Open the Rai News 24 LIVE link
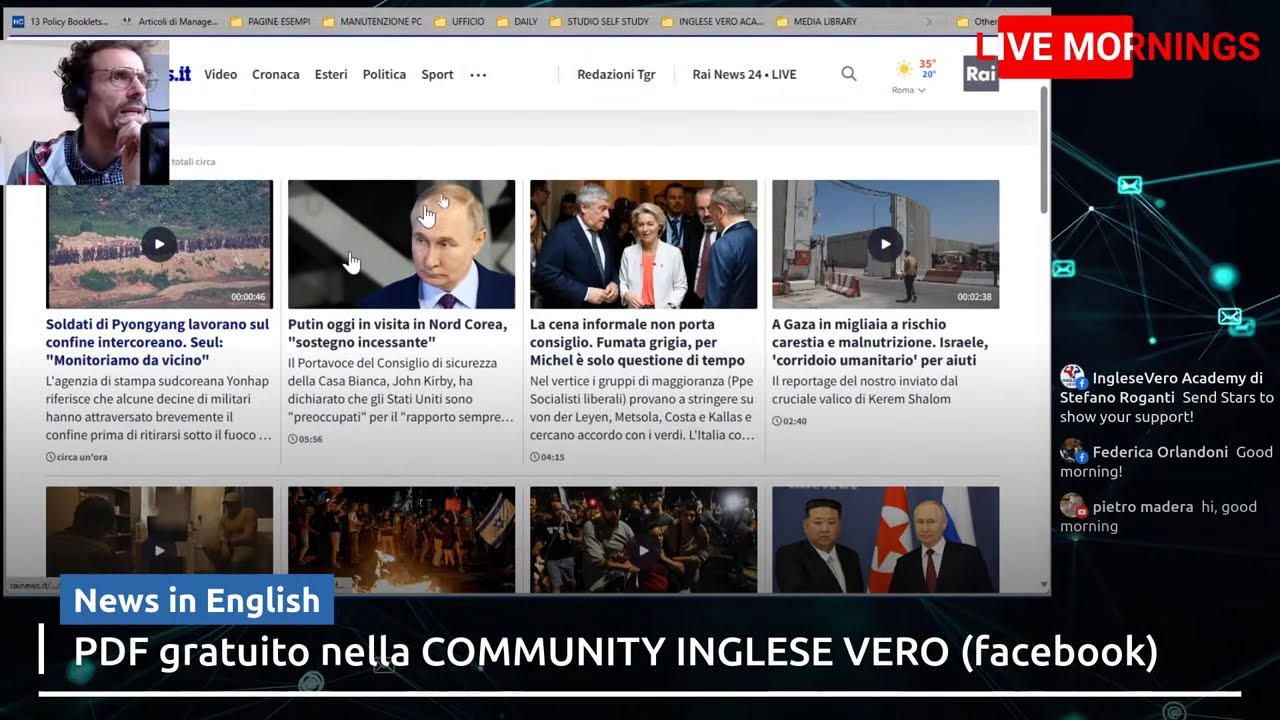 tap(744, 74)
